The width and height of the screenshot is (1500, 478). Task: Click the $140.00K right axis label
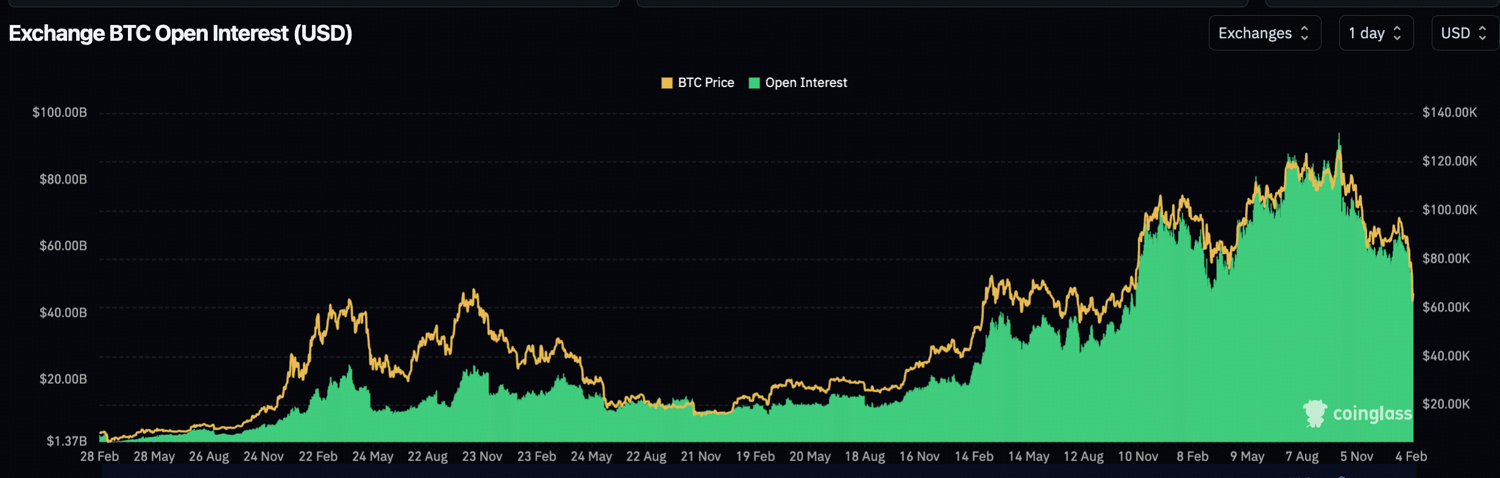[x=1449, y=113]
